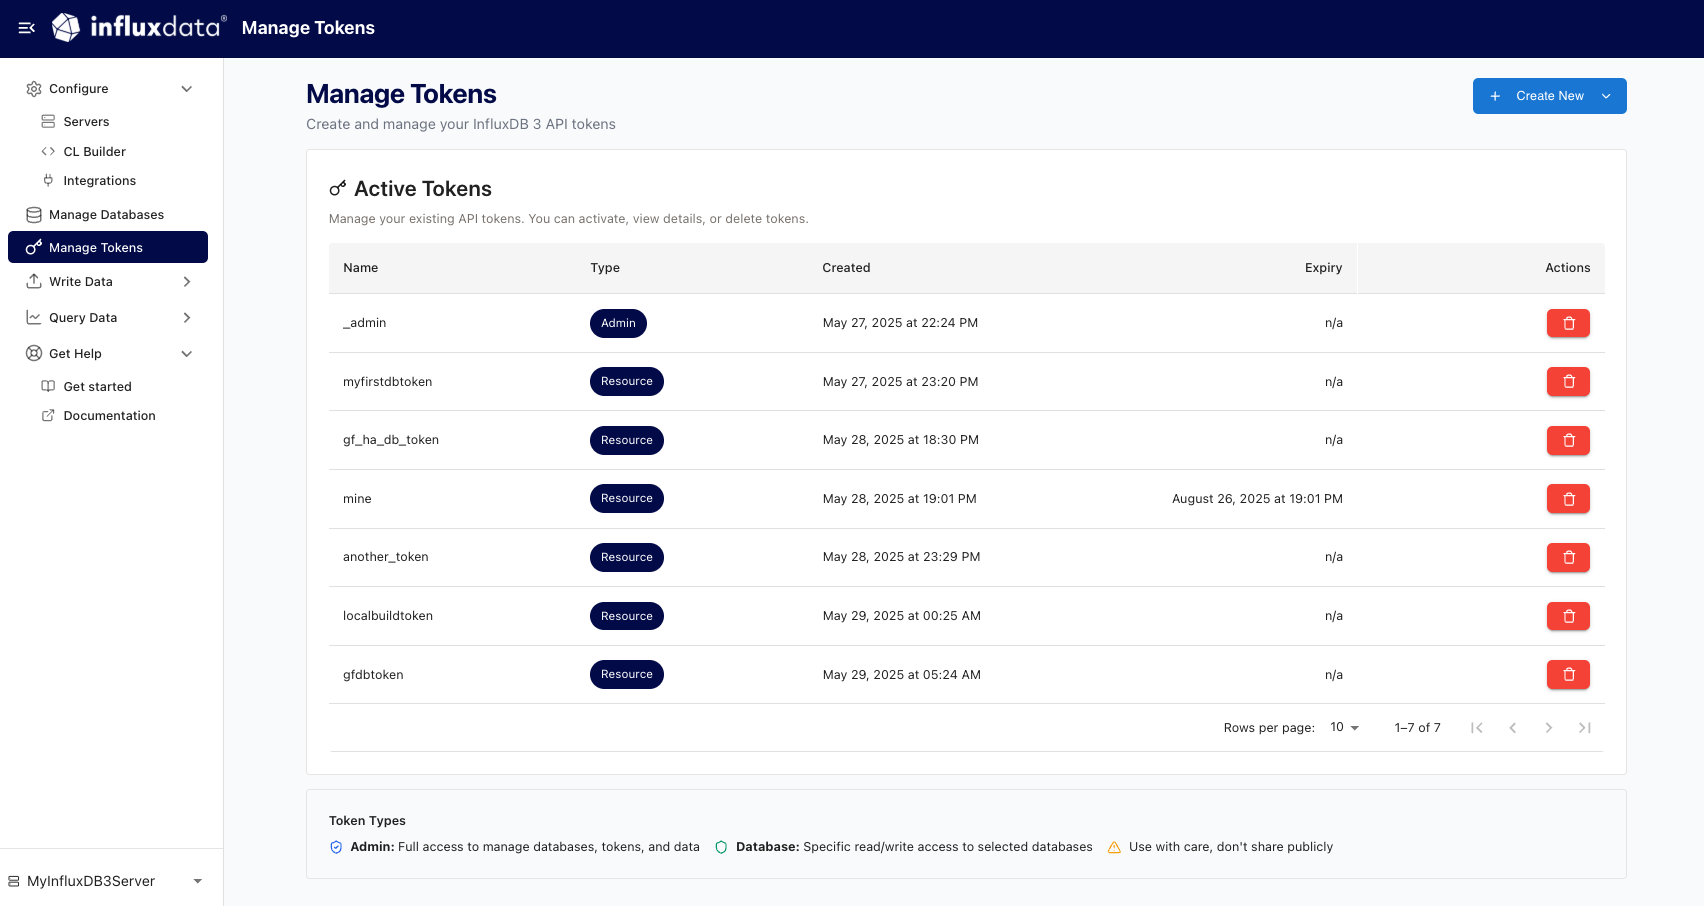This screenshot has width=1704, height=906.
Task: Delete the localbuildtoken token
Action: [x=1568, y=616]
